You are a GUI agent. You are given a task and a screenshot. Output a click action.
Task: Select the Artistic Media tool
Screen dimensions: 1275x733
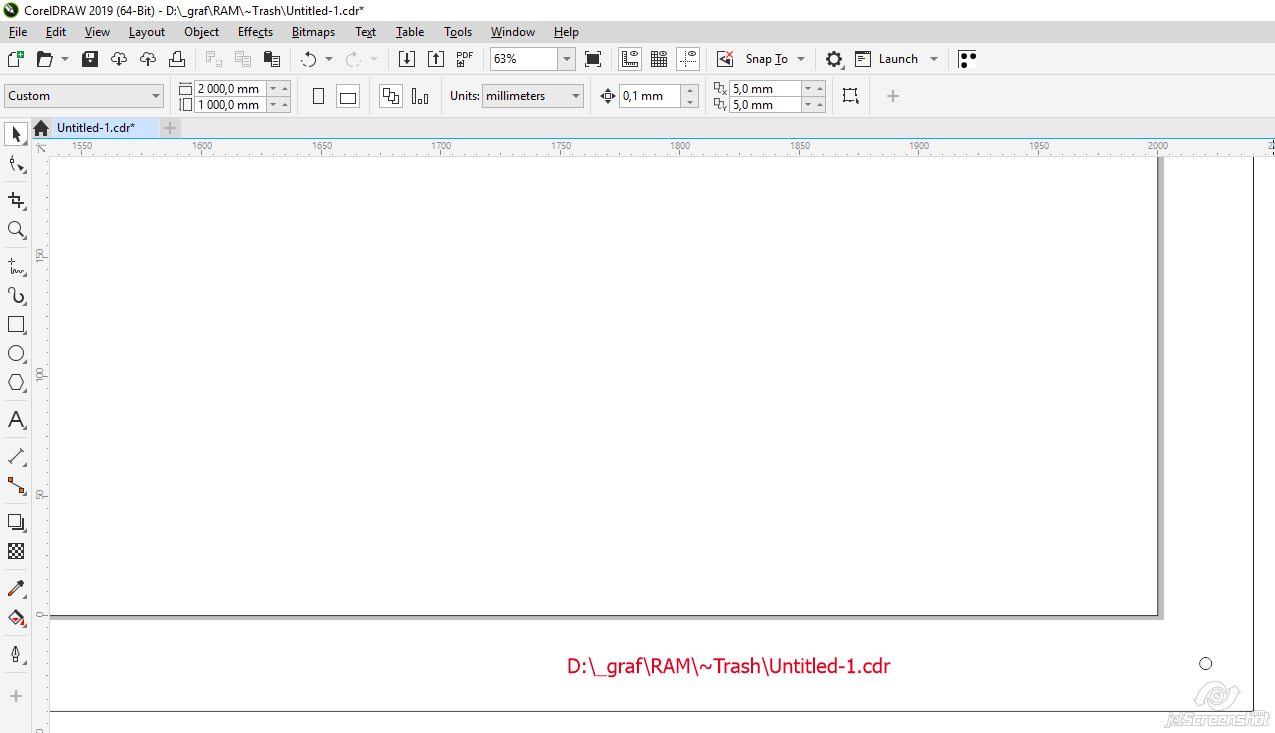click(x=16, y=296)
